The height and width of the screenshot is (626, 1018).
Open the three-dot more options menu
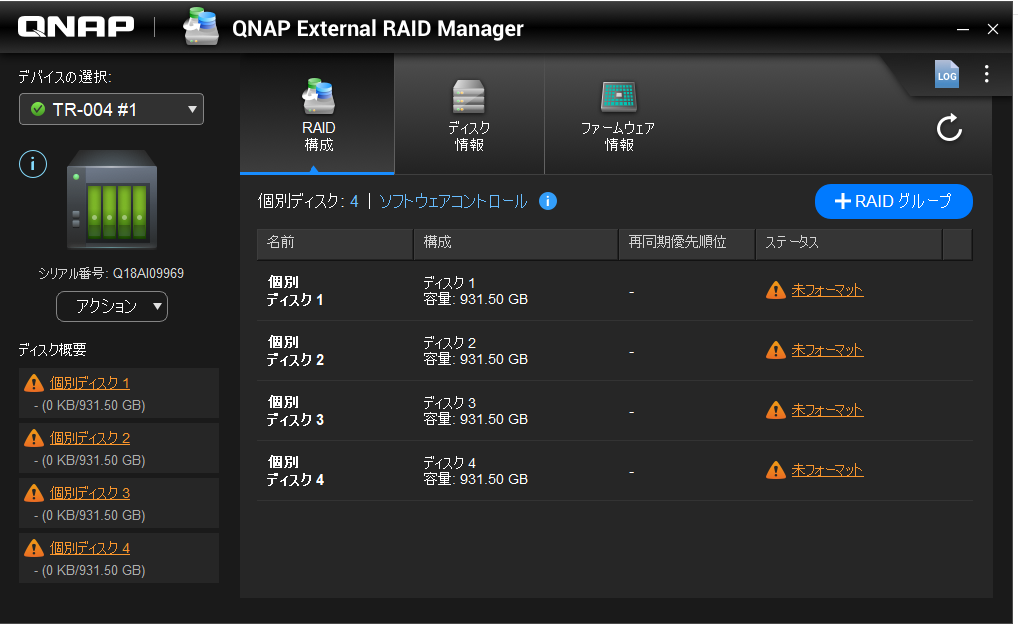point(986,74)
